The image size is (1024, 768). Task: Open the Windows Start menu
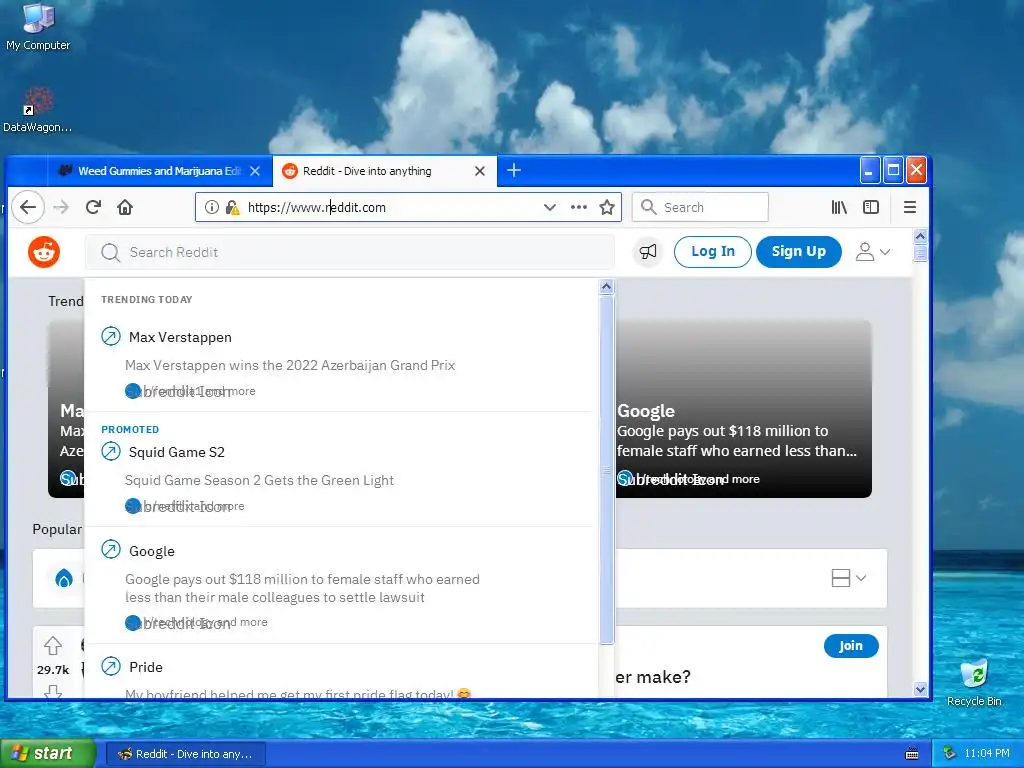click(x=48, y=754)
